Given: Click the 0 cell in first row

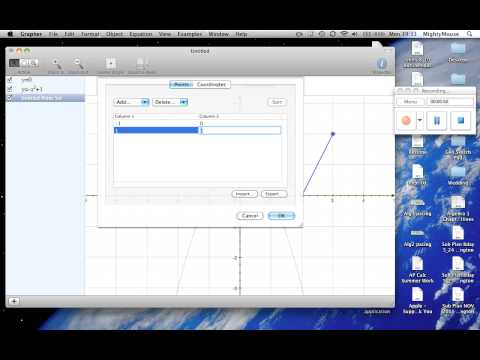Looking at the screenshot, I should [240, 123].
